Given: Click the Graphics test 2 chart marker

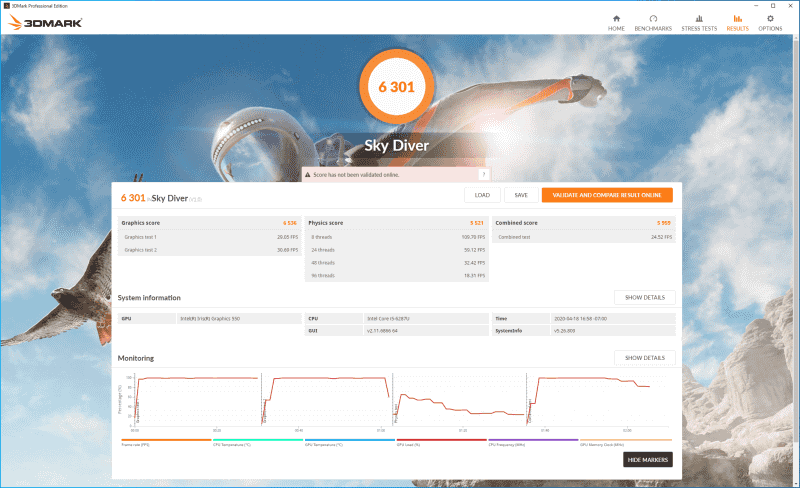Looking at the screenshot, I should (264, 413).
